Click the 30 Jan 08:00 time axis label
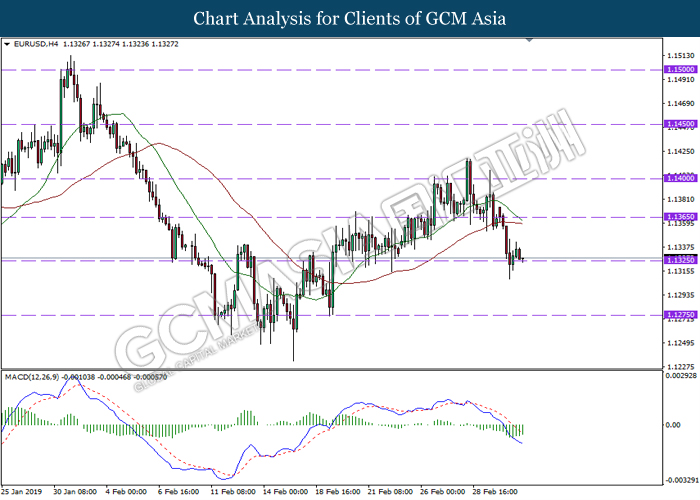Image resolution: width=700 pixels, height=500 pixels. (75, 492)
